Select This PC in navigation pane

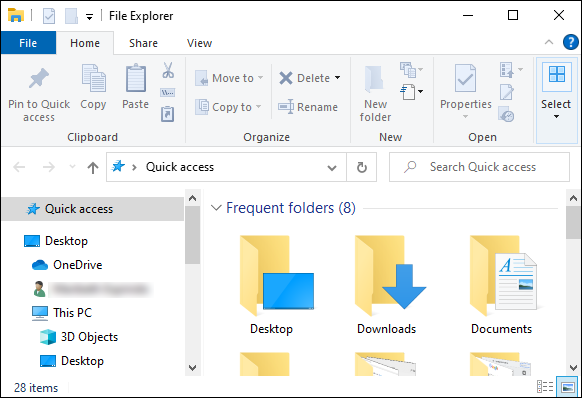(62, 313)
